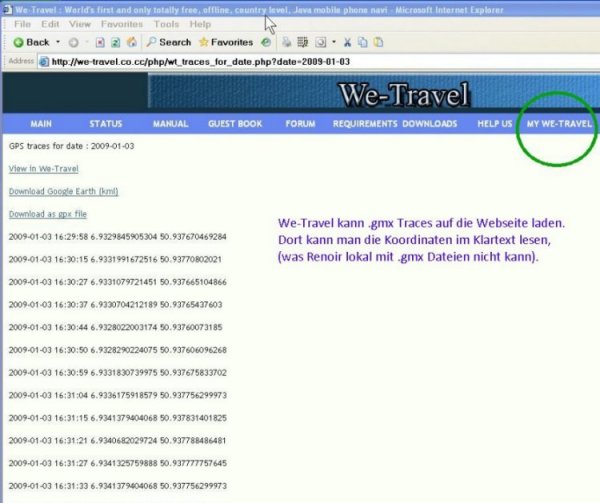
Task: Click the 'GPS traces for date : 2009-01-03' heading
Action: click(x=72, y=146)
